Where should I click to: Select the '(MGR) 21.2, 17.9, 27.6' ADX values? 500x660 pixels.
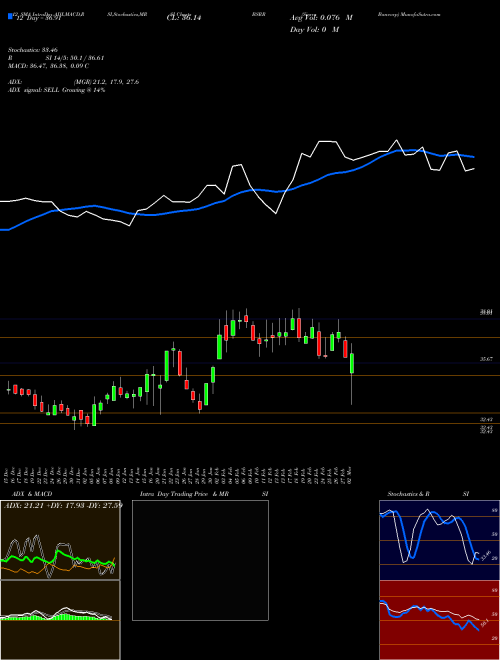point(106,82)
